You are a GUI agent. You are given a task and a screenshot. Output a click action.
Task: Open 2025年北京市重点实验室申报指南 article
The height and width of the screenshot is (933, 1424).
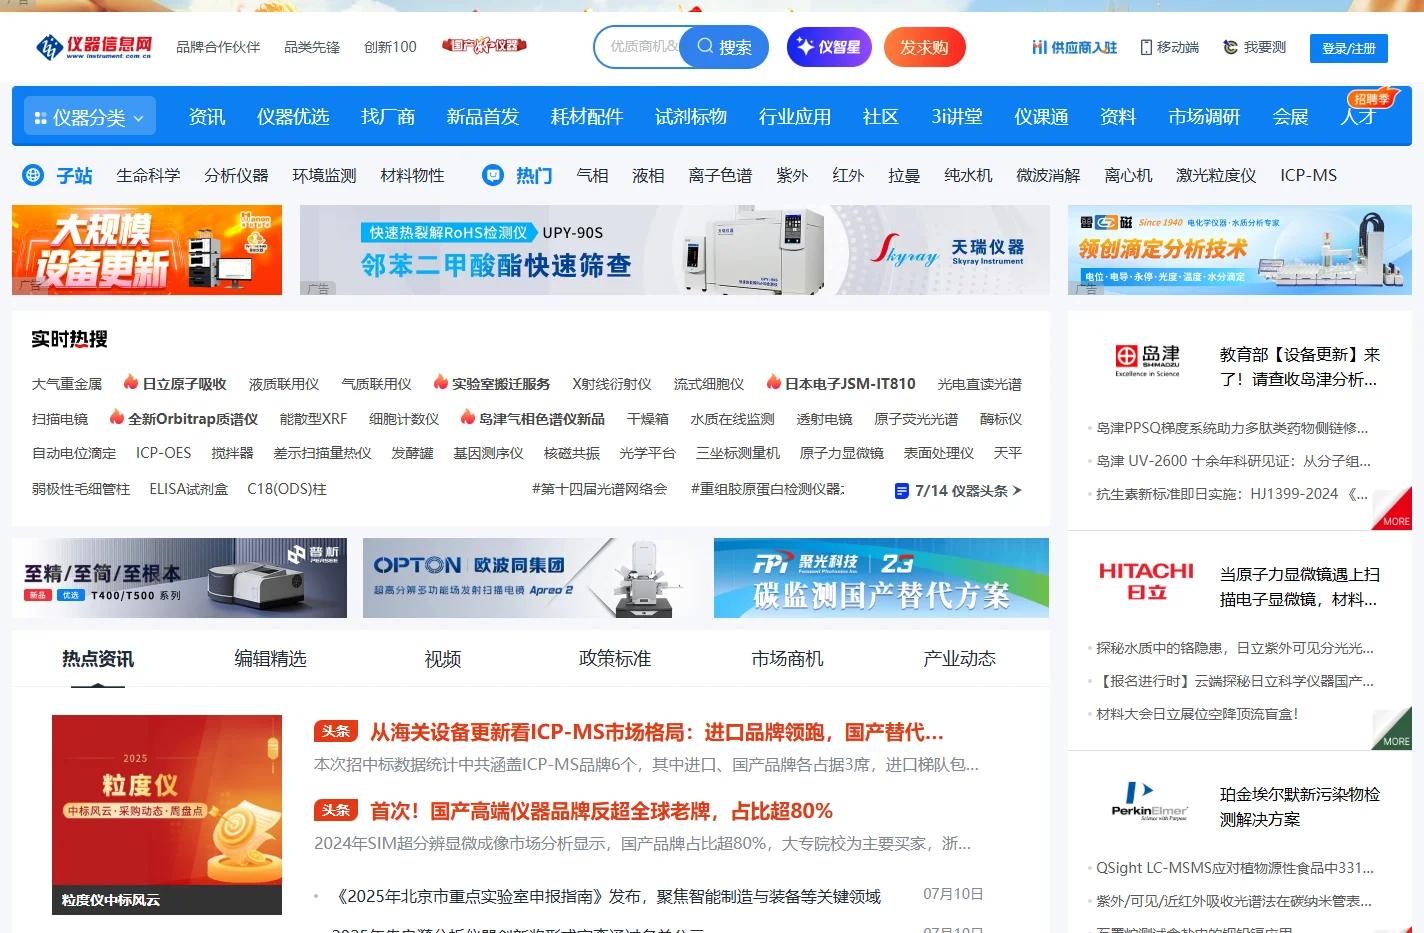click(606, 896)
